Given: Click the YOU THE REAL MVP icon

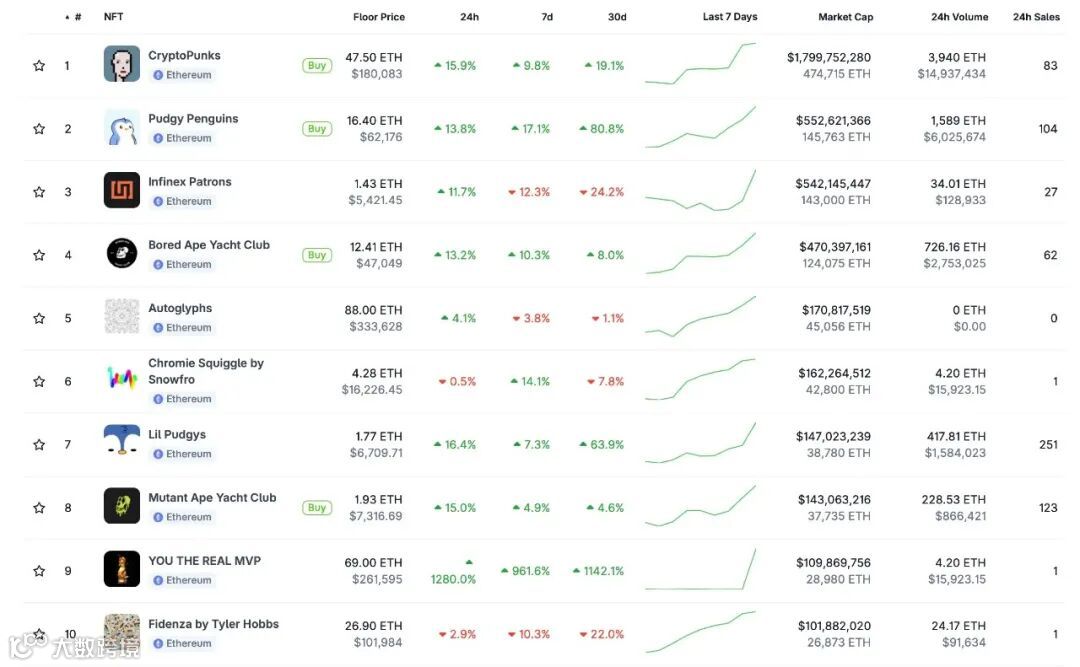Looking at the screenshot, I should 122,568.
